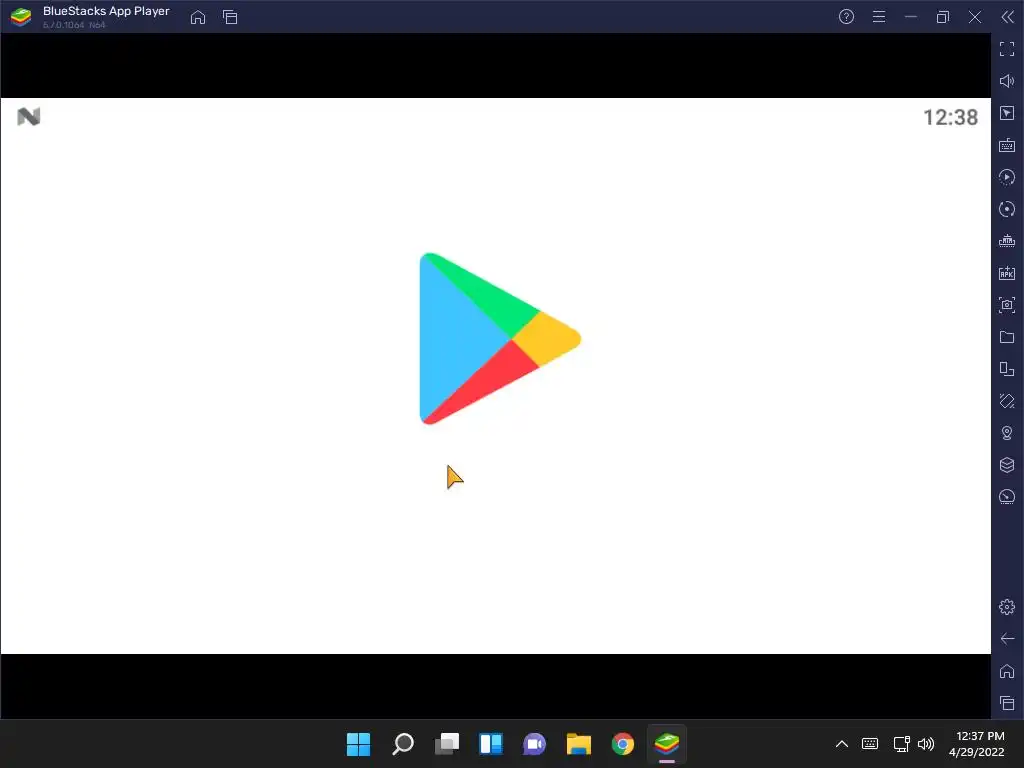This screenshot has width=1024, height=768.
Task: Install APK using sidebar APK icon
Action: (1007, 273)
